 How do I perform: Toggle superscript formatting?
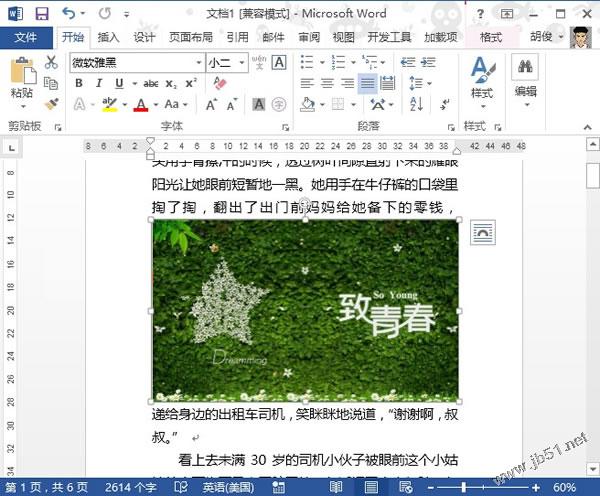[x=191, y=83]
